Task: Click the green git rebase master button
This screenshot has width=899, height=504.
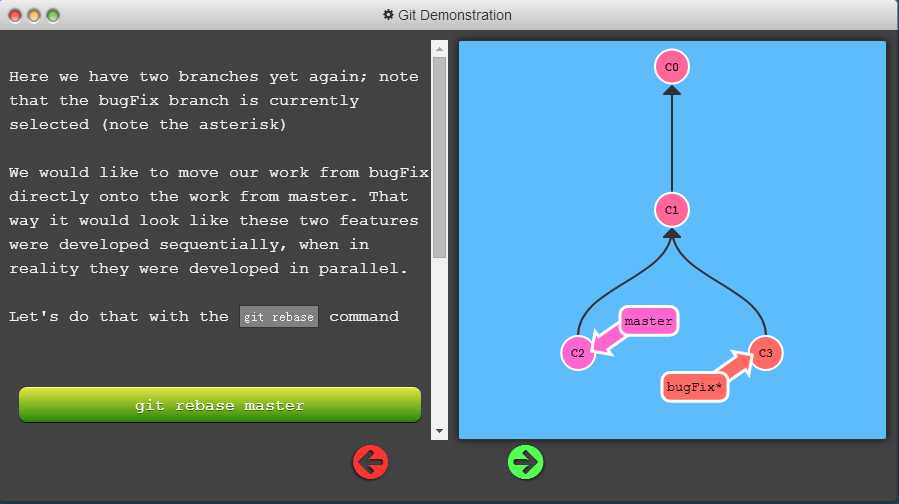Action: coord(220,405)
